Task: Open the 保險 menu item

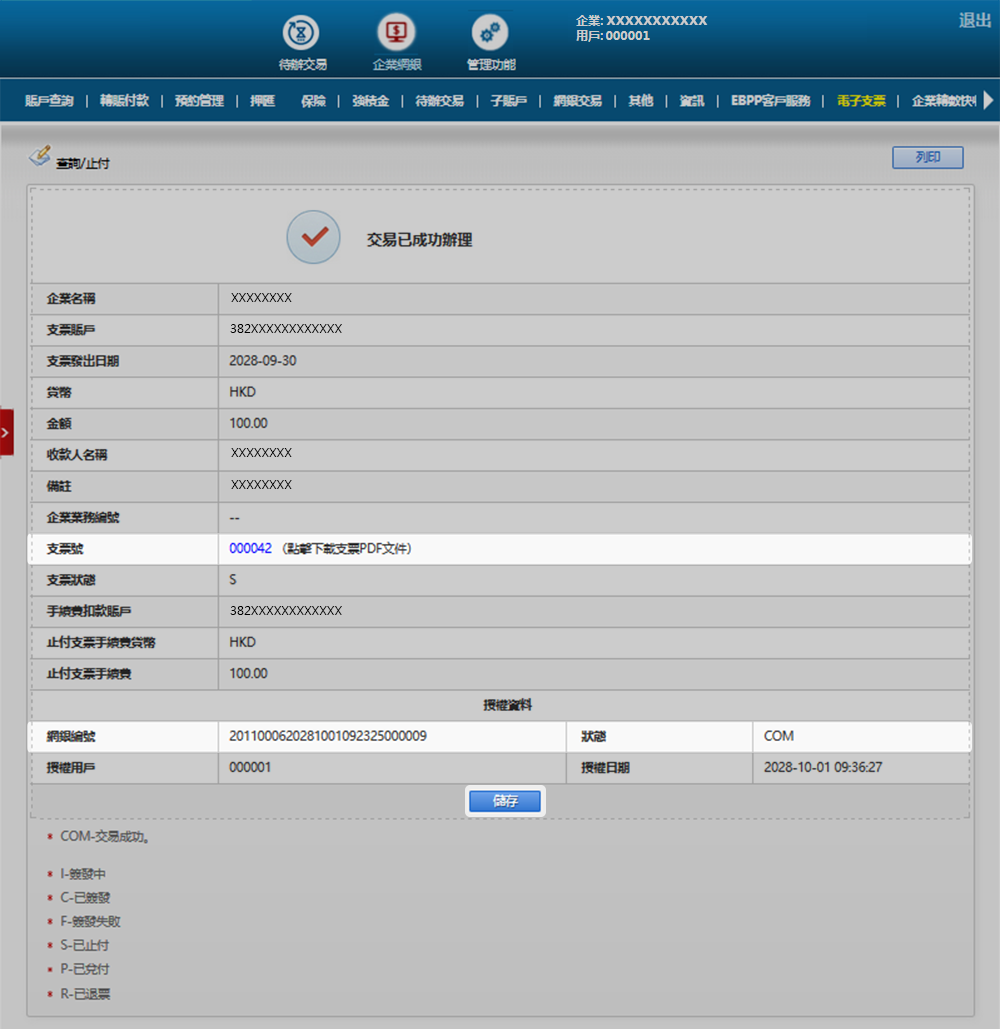Action: point(313,101)
